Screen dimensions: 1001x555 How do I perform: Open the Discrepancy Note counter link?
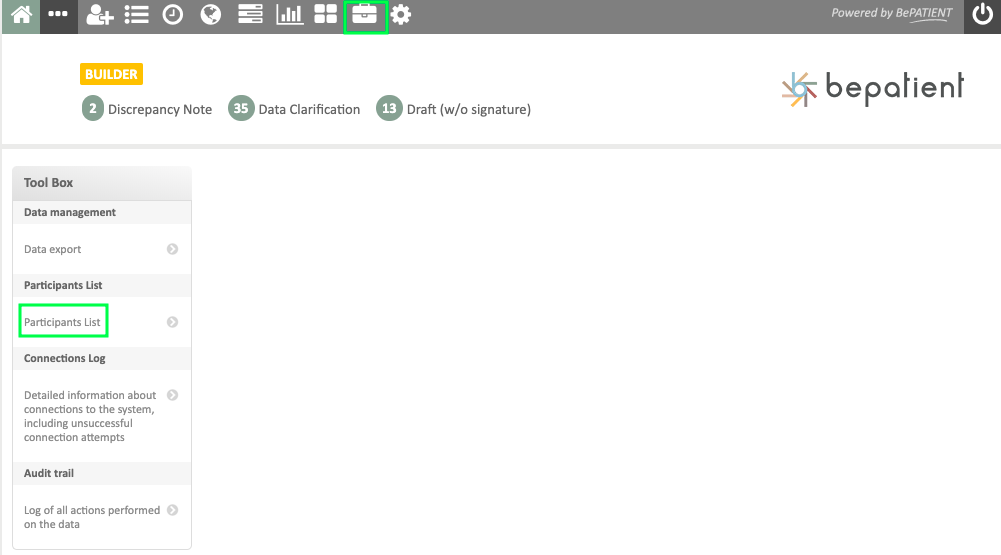click(147, 109)
